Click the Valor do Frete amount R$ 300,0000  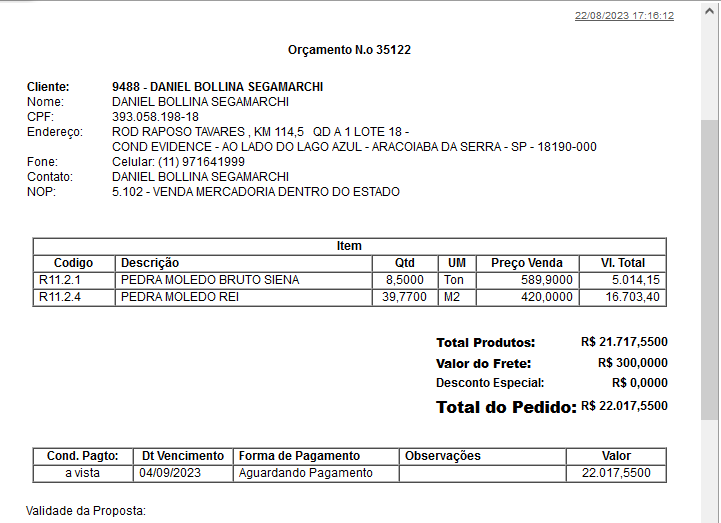[632, 363]
